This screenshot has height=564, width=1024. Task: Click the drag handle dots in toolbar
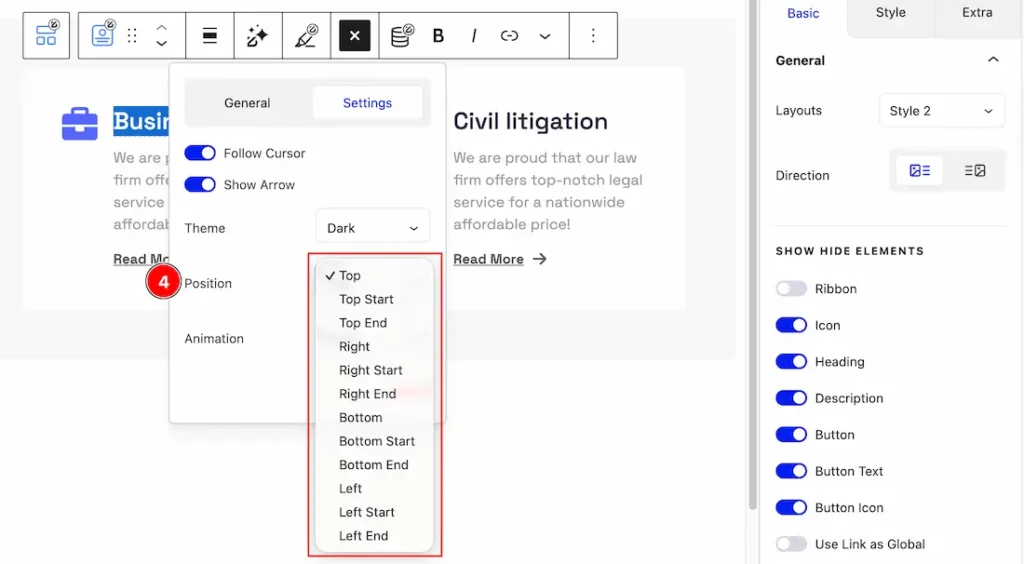(132, 36)
